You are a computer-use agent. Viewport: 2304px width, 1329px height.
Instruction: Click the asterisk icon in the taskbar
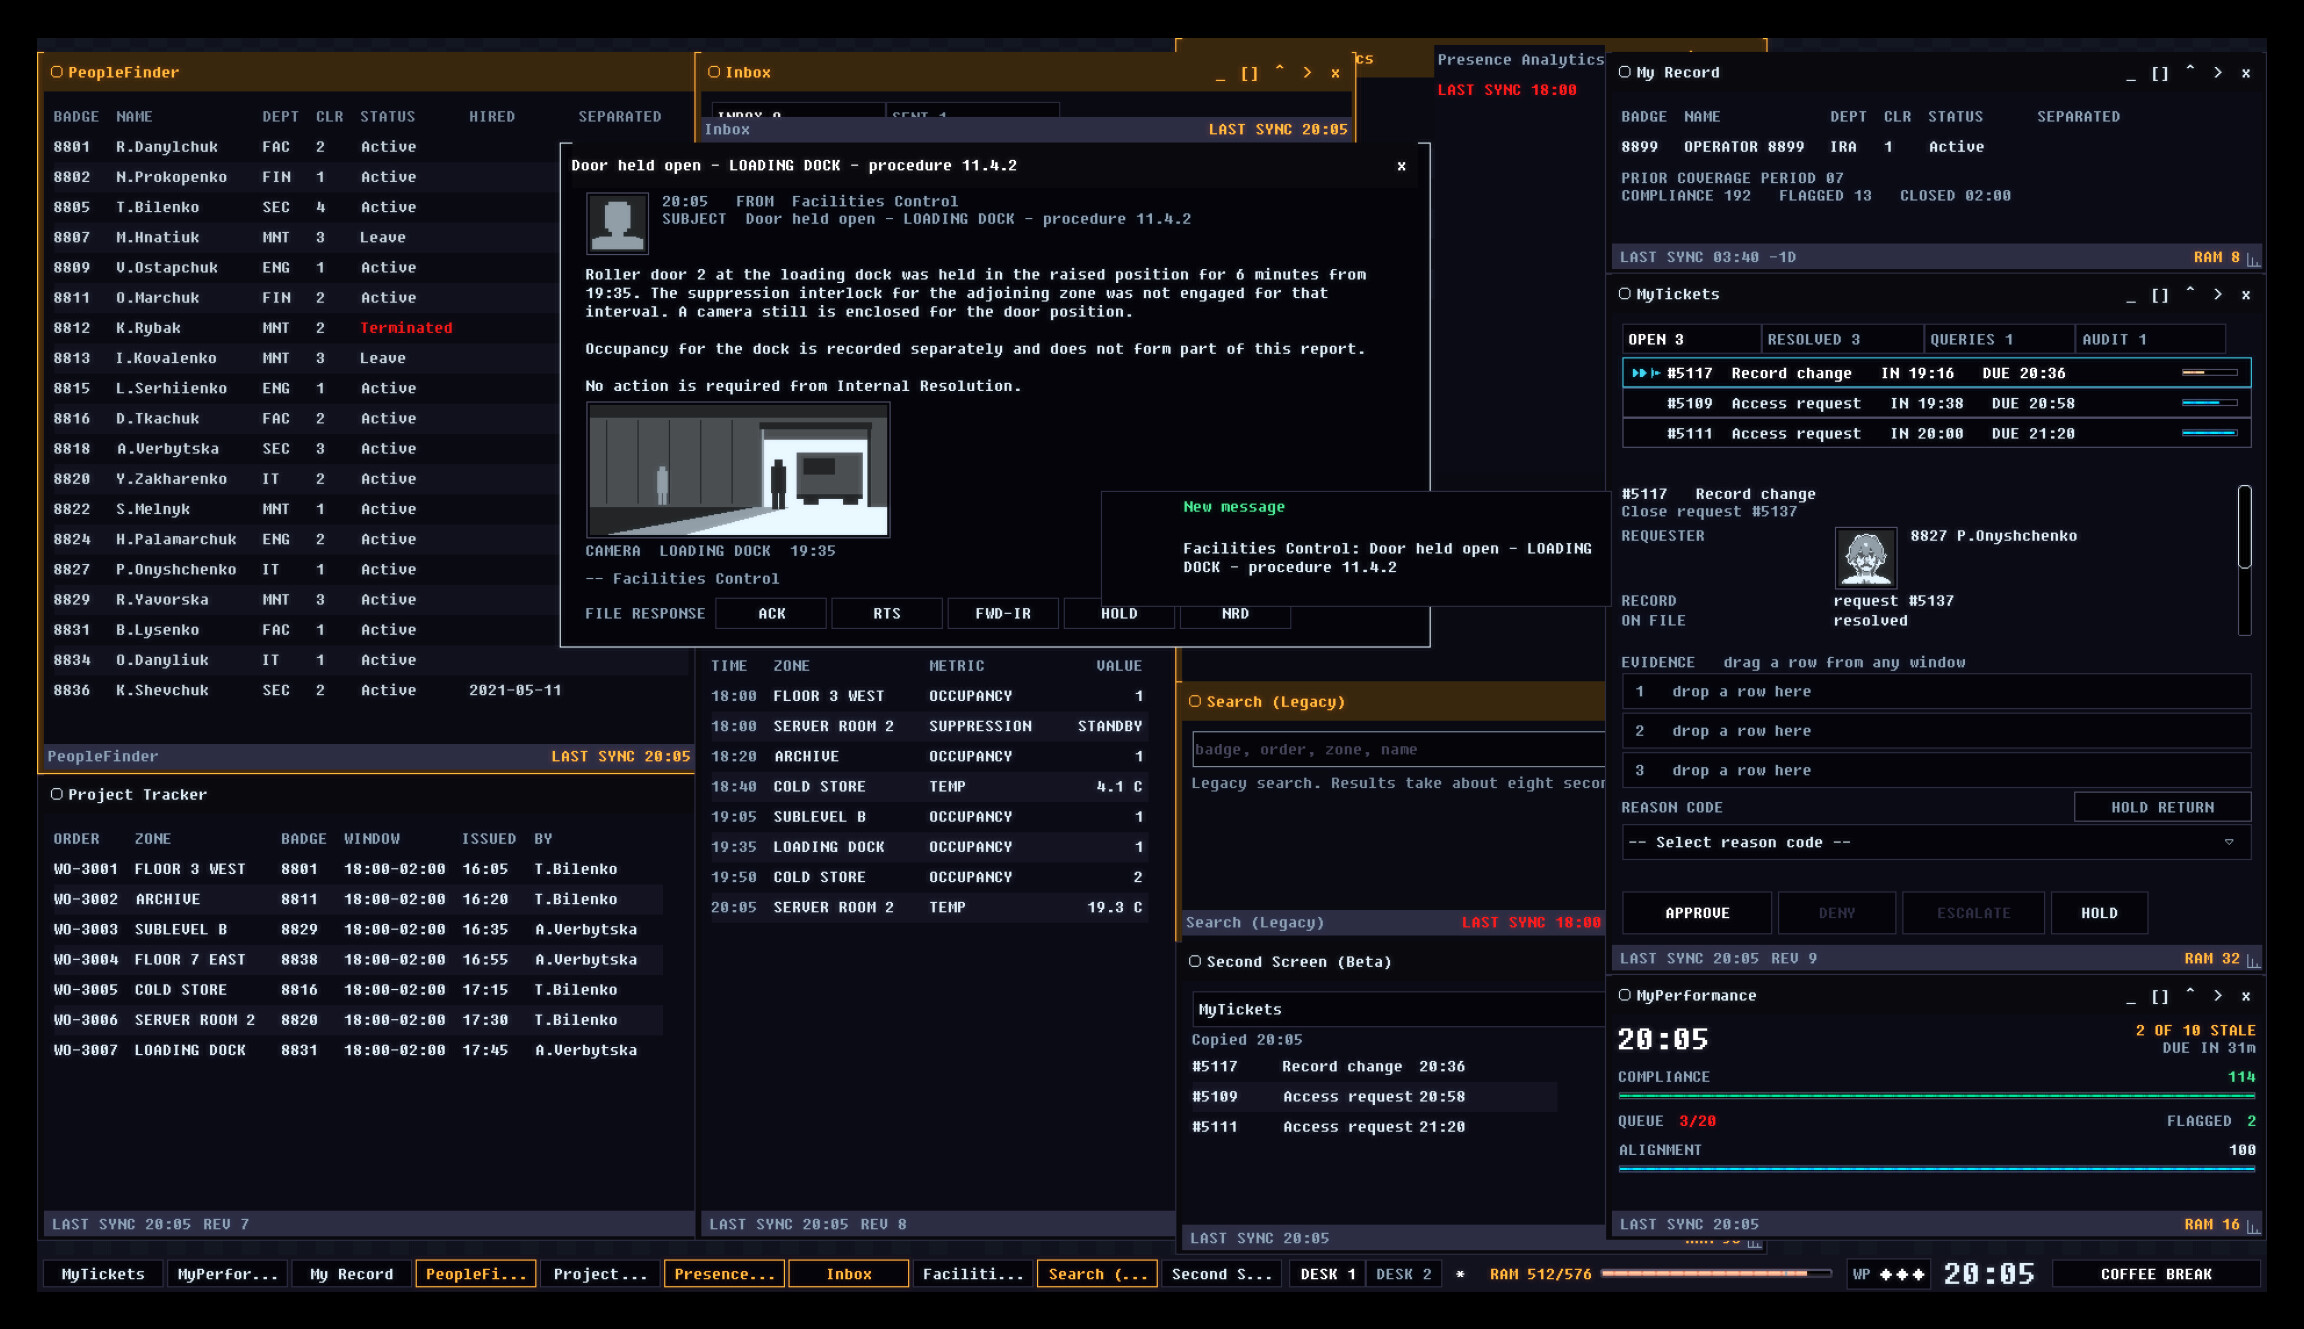tap(1461, 1274)
